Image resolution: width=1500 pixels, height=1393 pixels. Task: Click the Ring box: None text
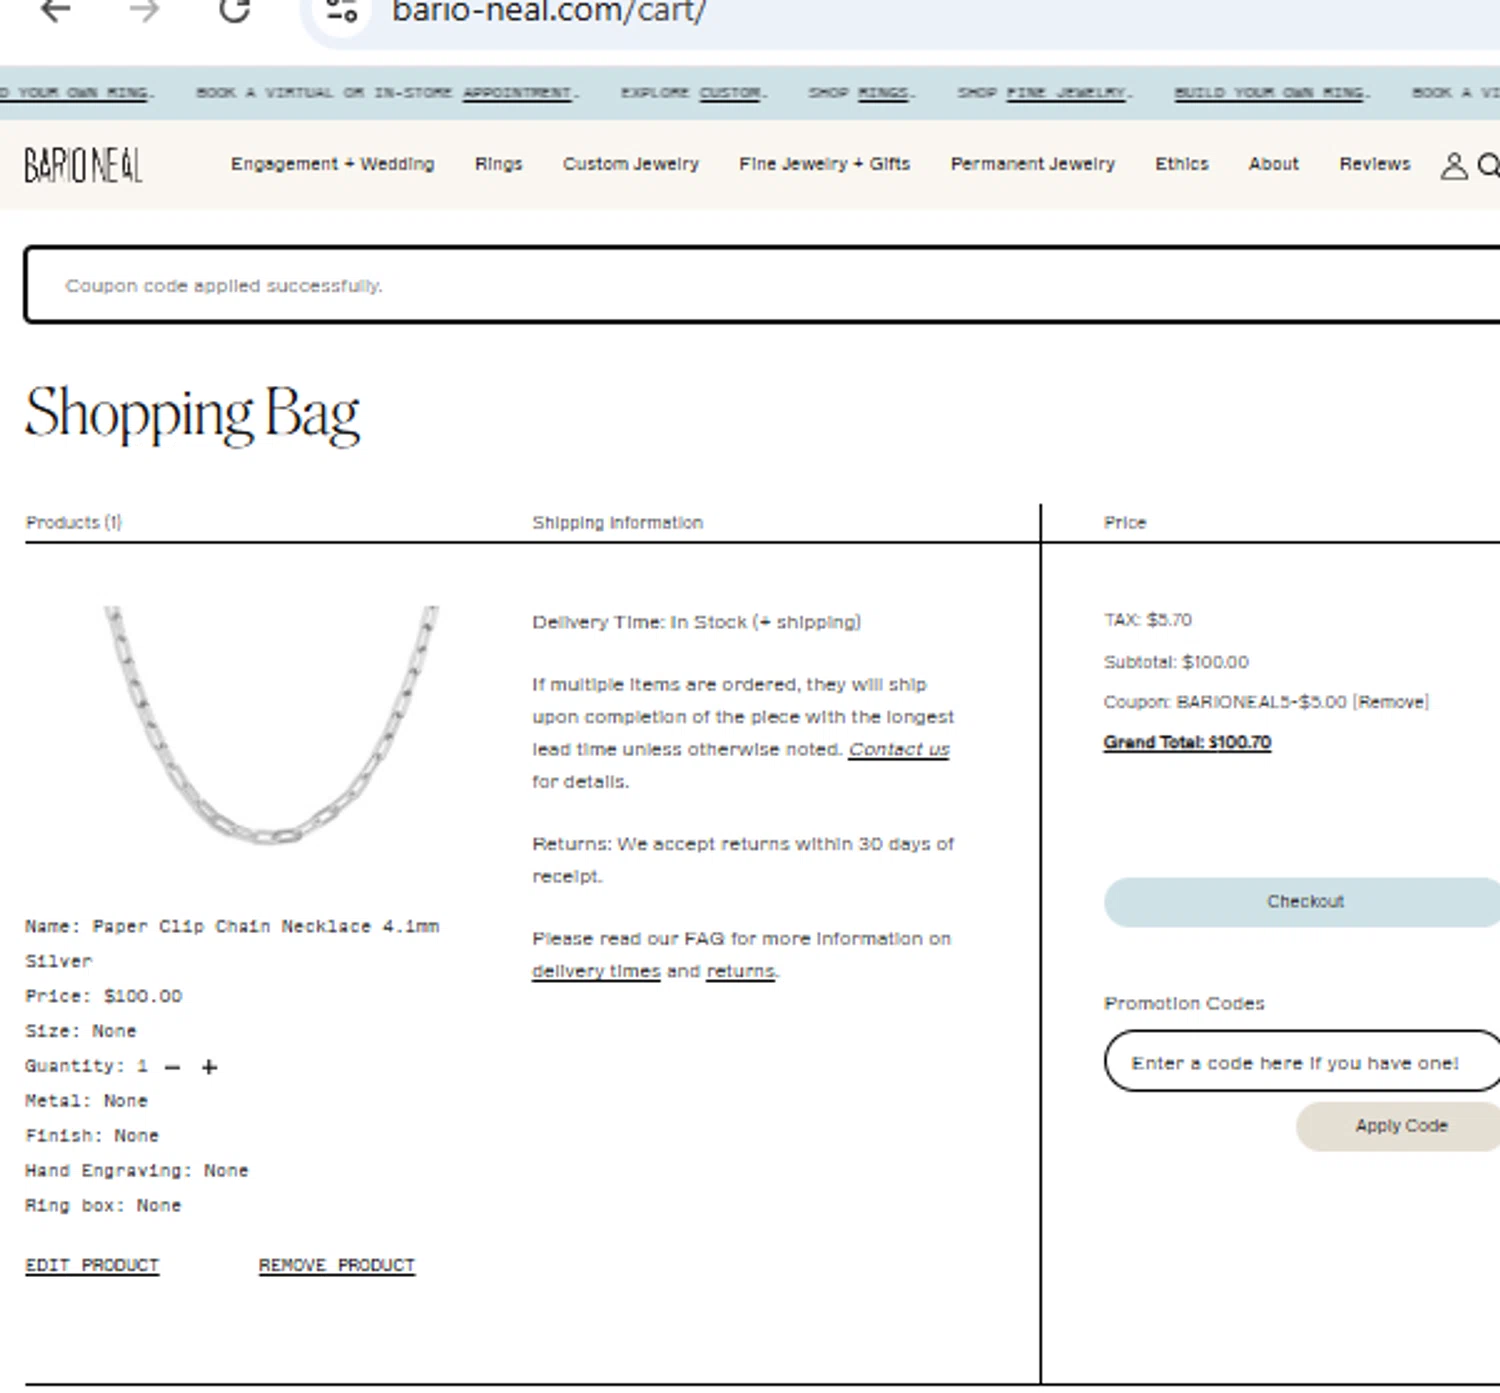click(103, 1206)
